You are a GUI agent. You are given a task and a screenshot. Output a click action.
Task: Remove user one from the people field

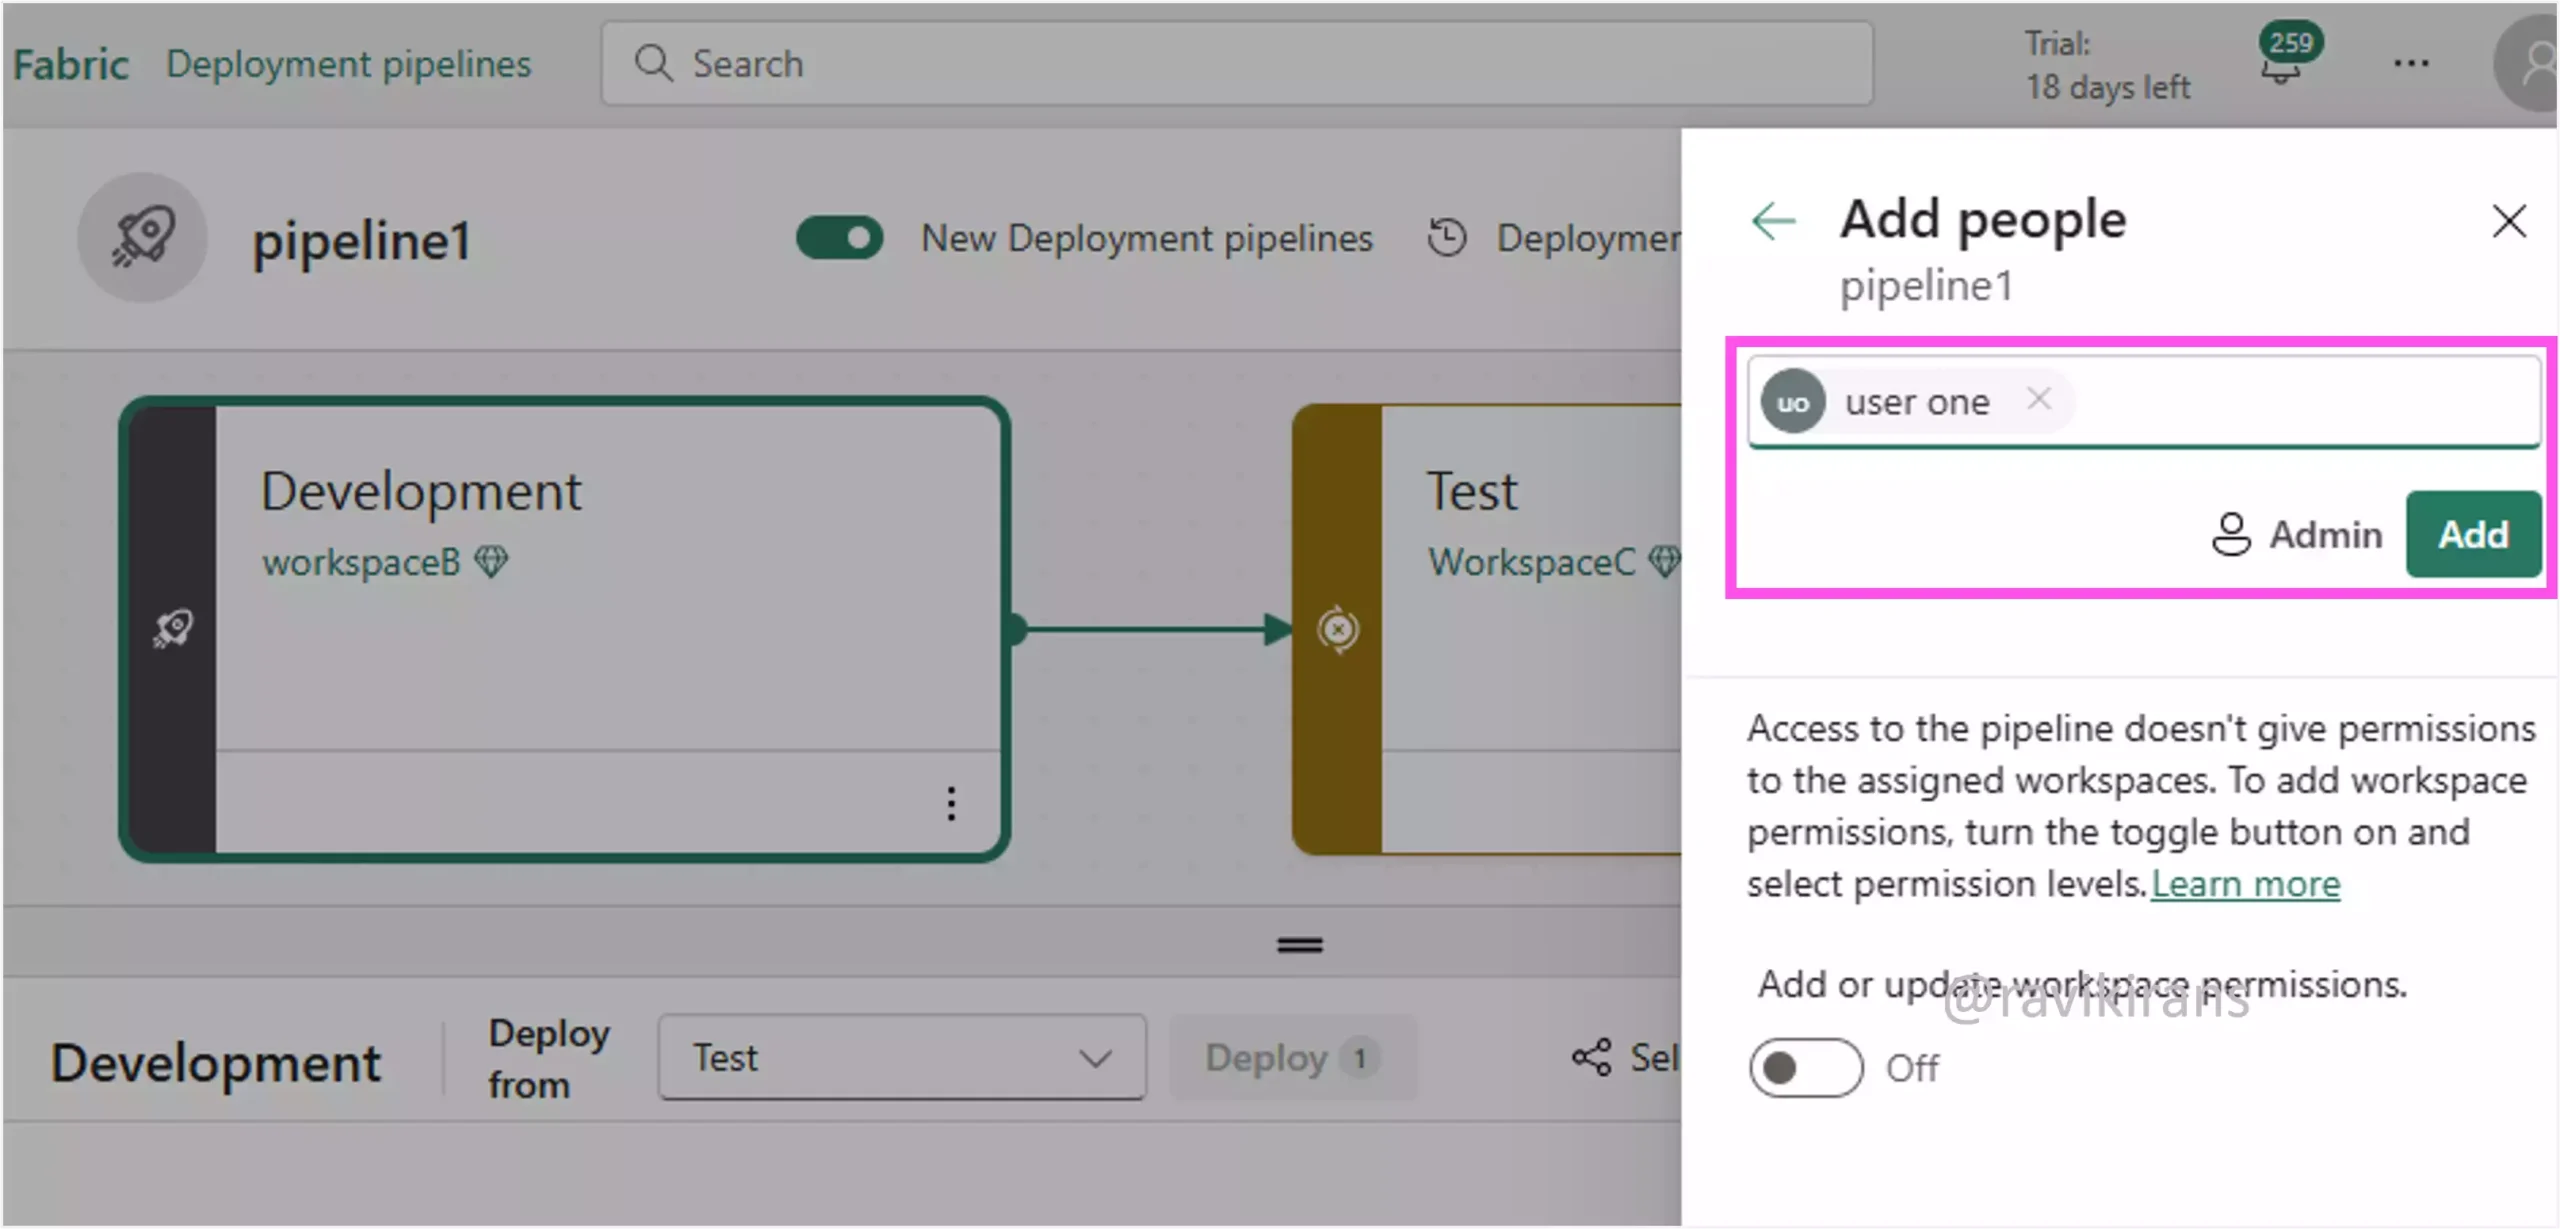2039,400
